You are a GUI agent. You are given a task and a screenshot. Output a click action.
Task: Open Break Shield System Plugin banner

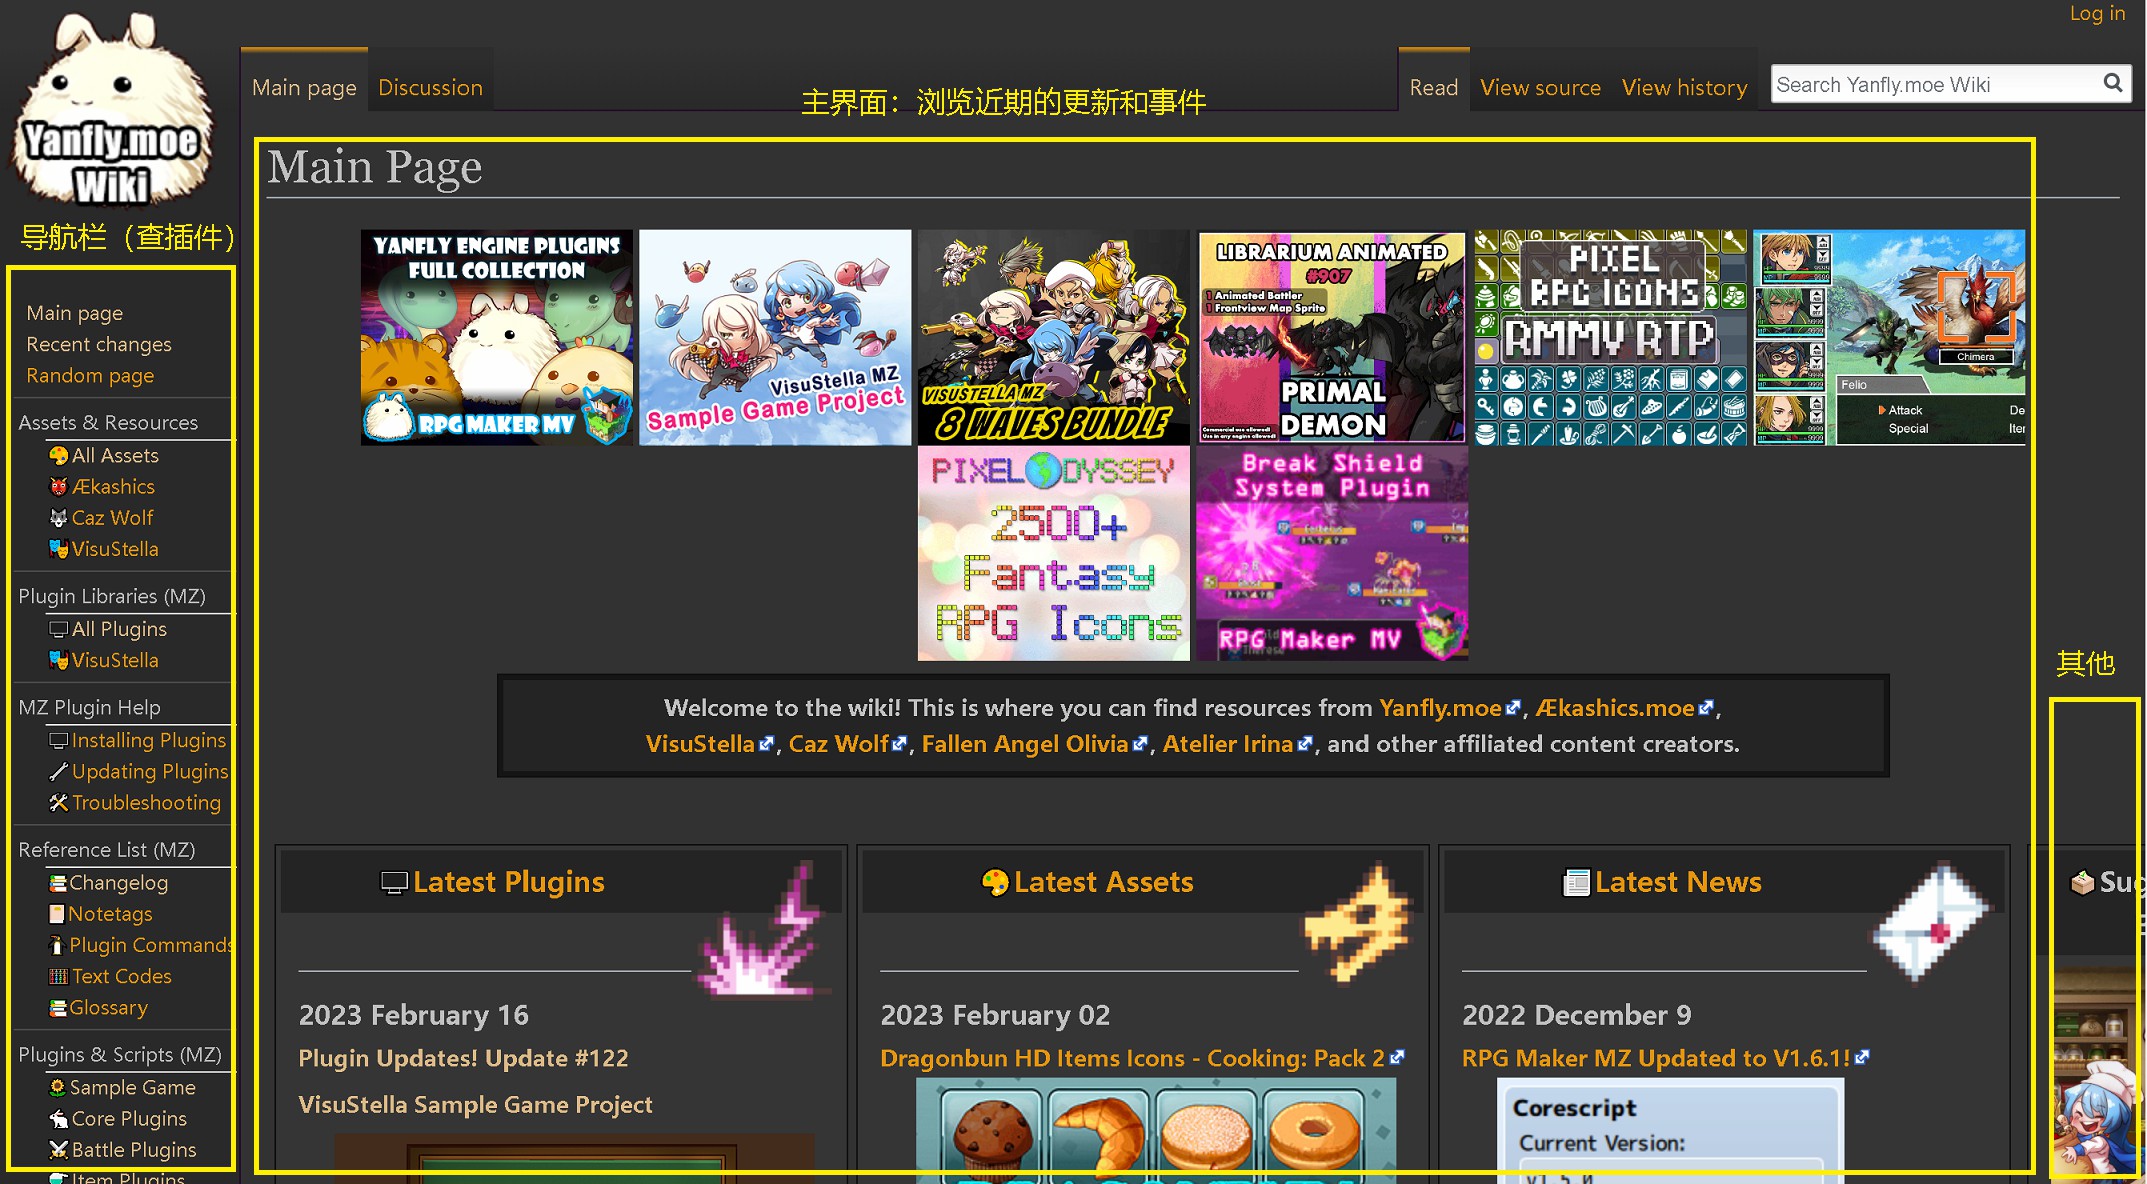(1332, 553)
